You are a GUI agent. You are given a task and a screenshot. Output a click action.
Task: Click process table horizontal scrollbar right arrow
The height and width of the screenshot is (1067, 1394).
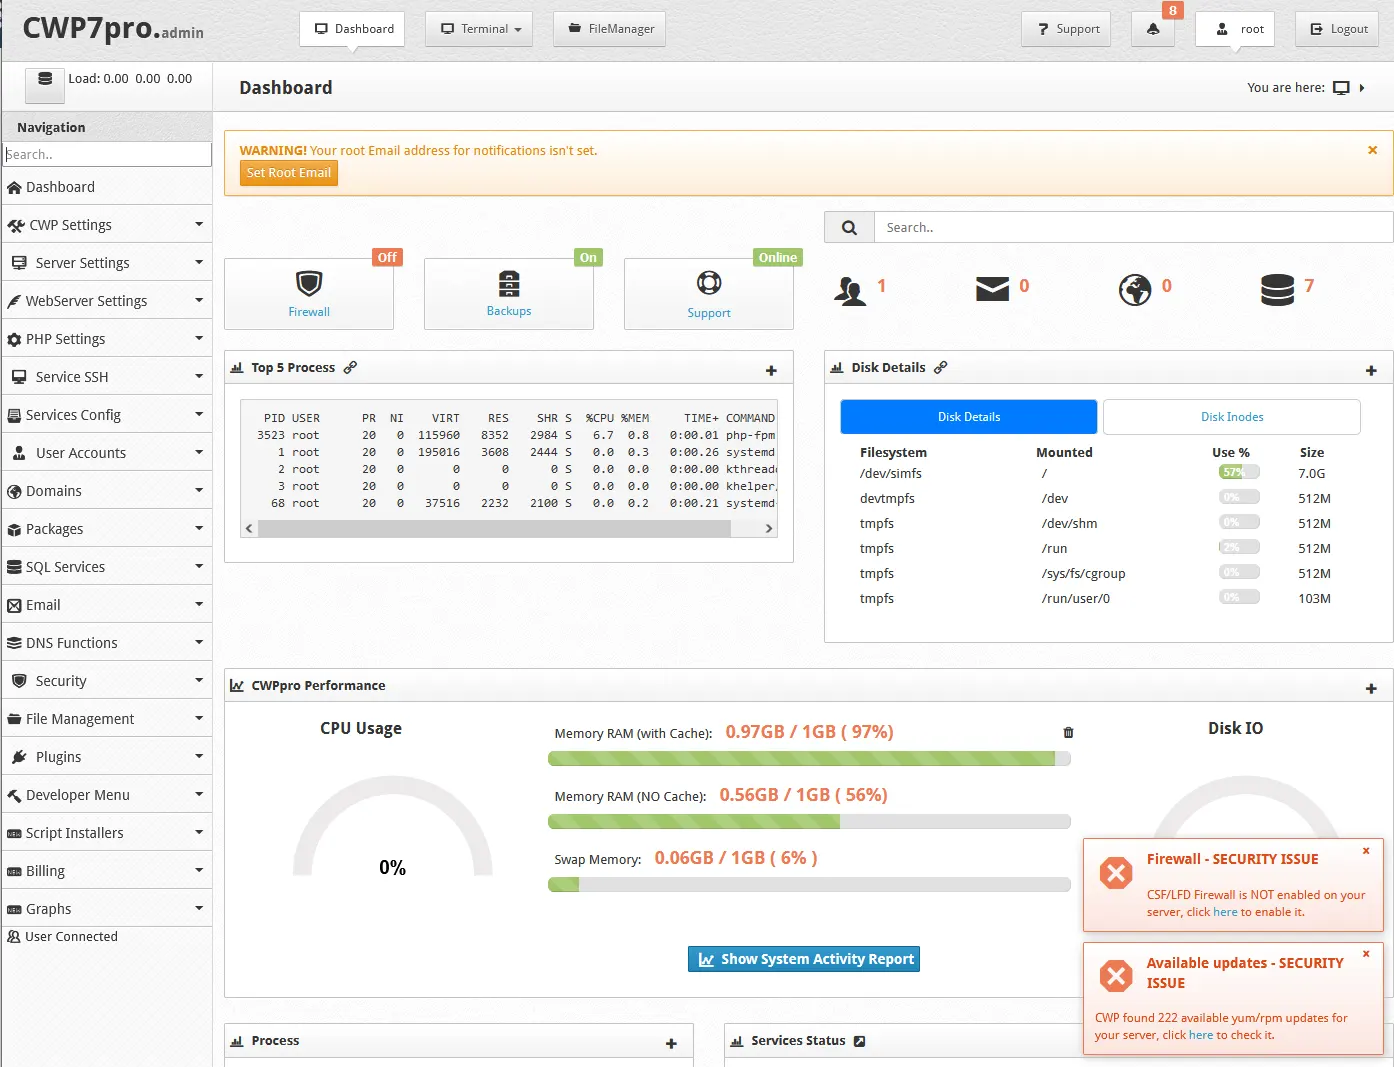click(x=768, y=528)
